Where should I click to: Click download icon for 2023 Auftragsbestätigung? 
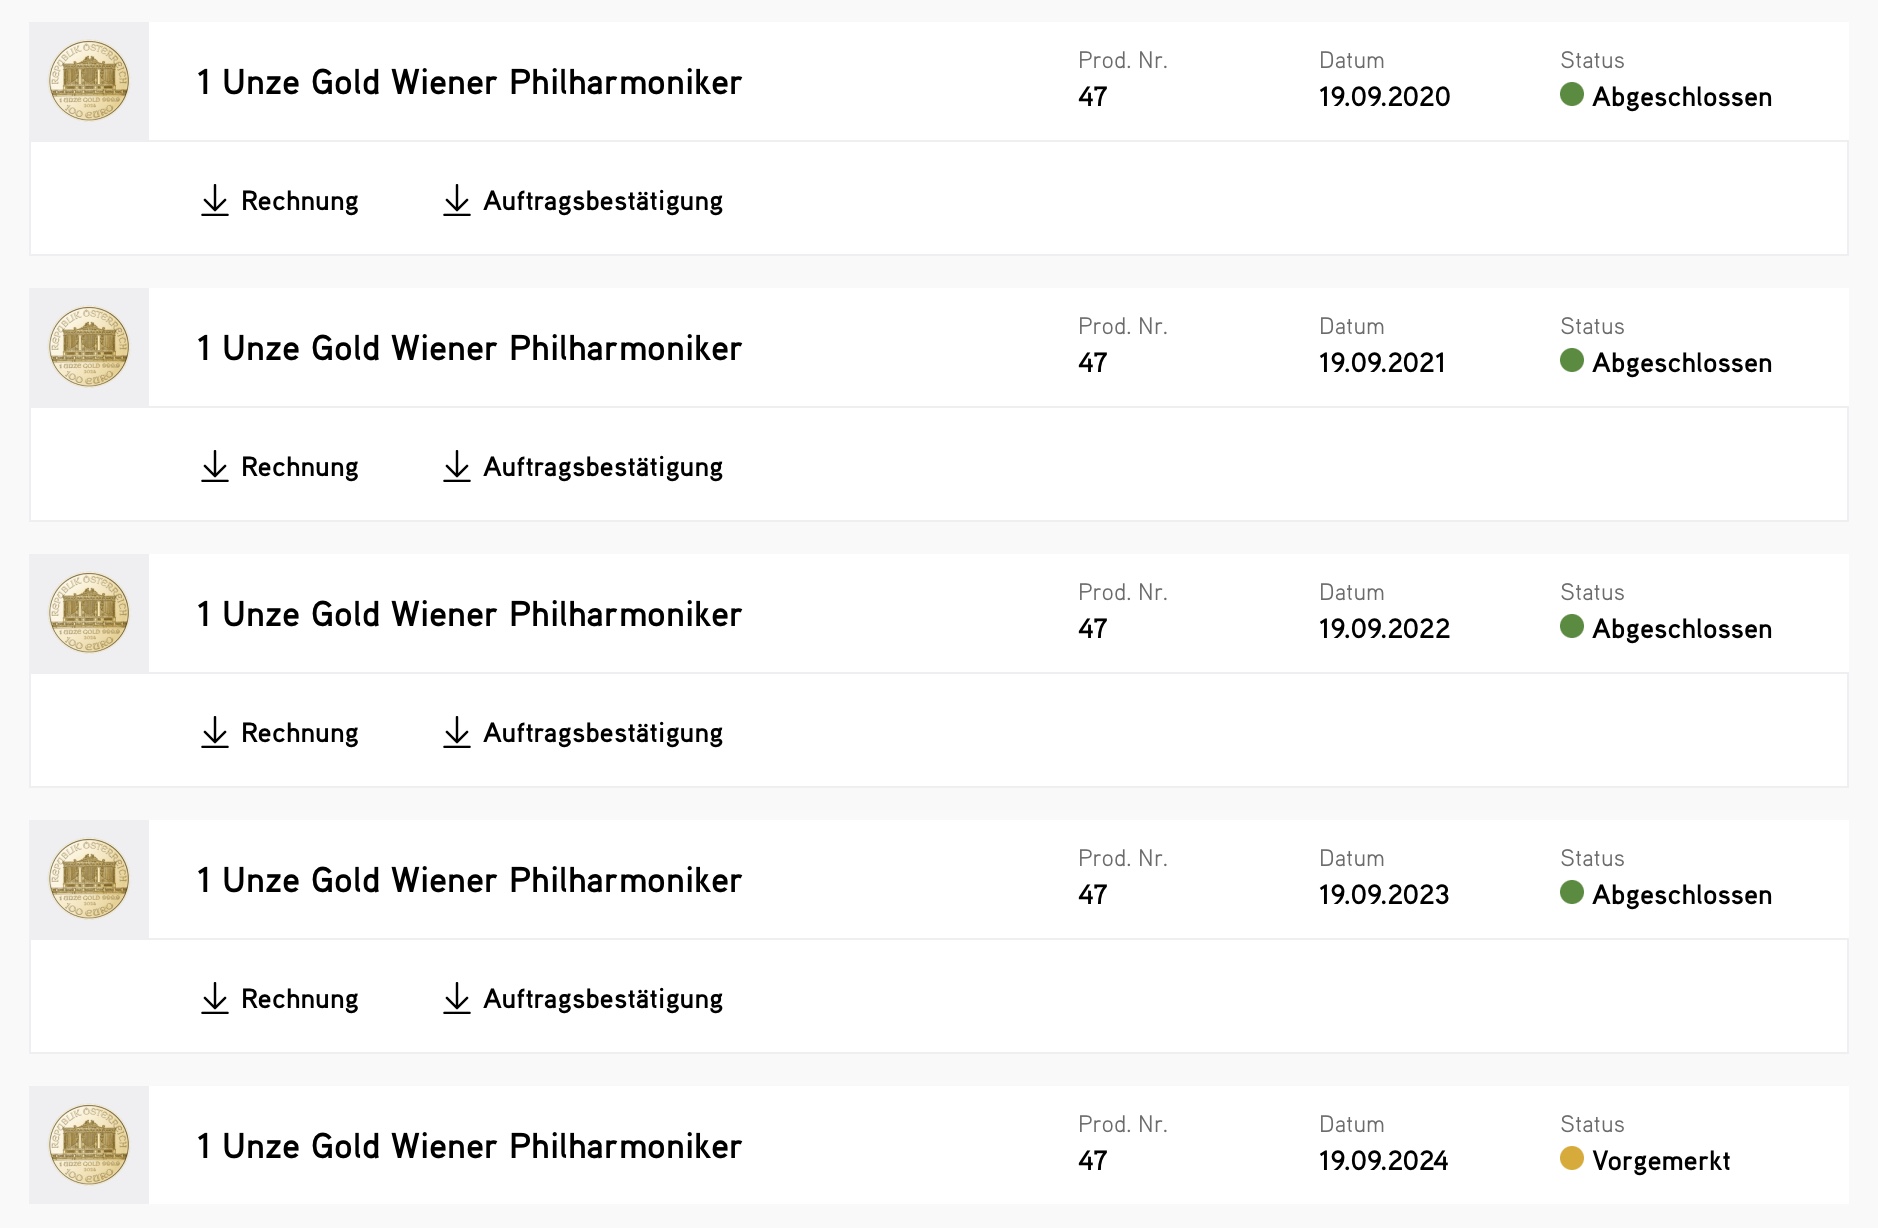tap(457, 998)
